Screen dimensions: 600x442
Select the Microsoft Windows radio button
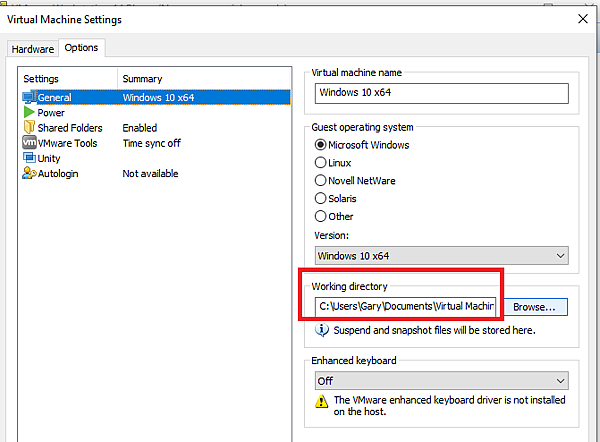pos(320,145)
